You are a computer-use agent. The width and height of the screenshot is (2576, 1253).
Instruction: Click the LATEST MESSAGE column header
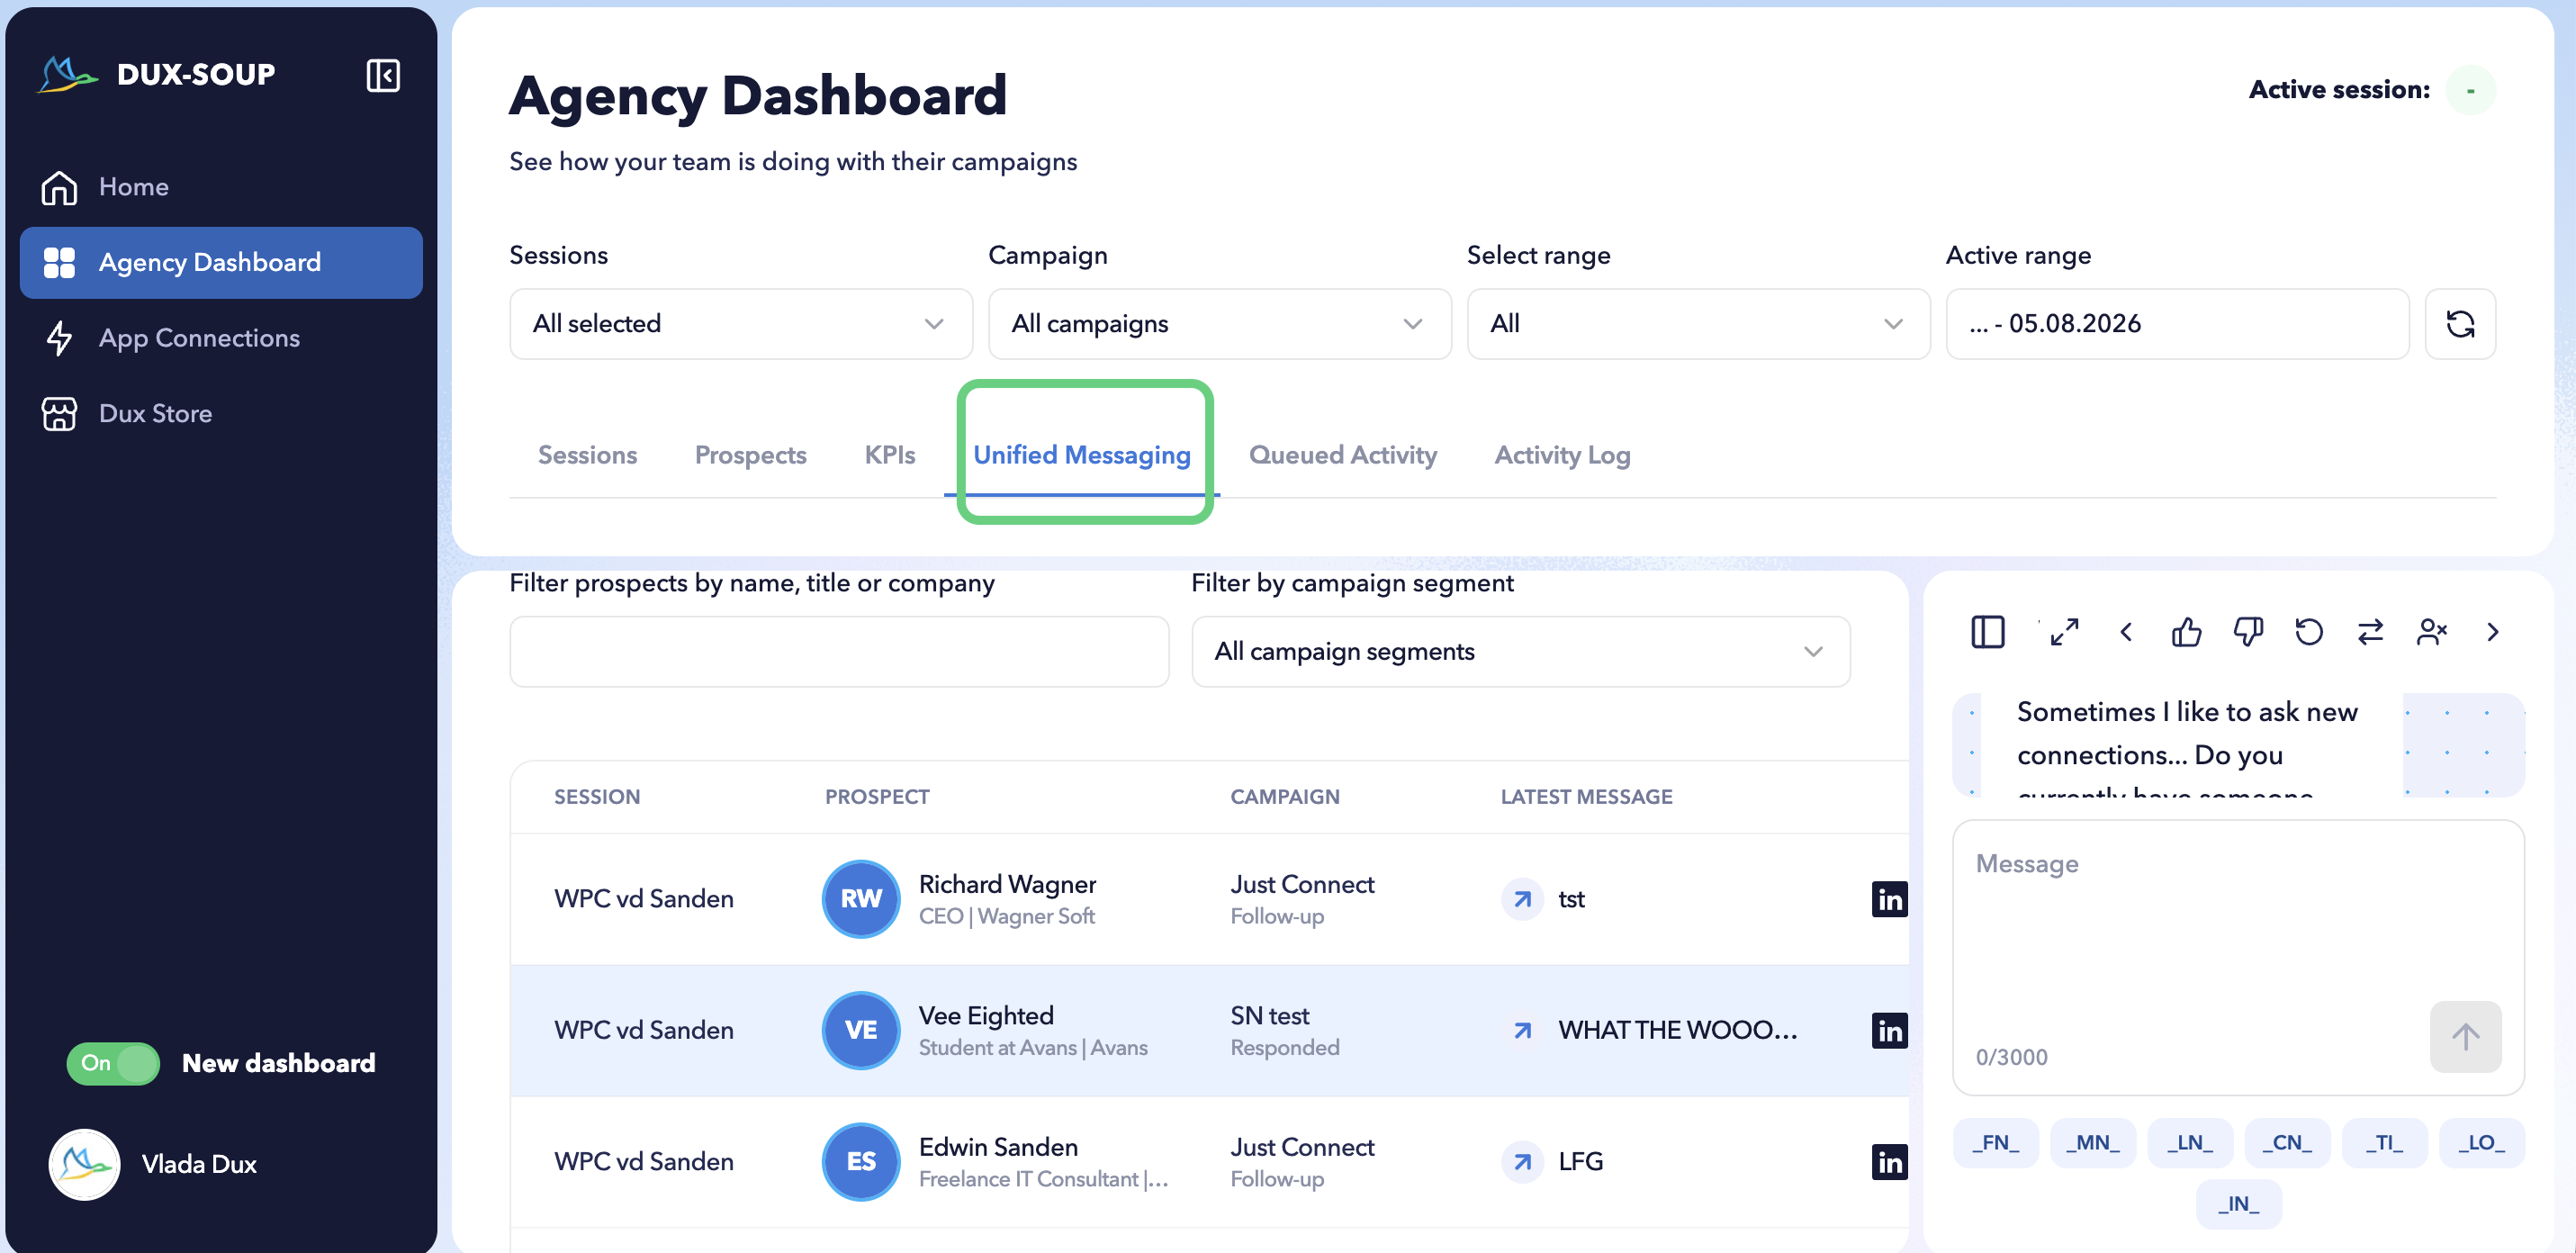(x=1586, y=797)
